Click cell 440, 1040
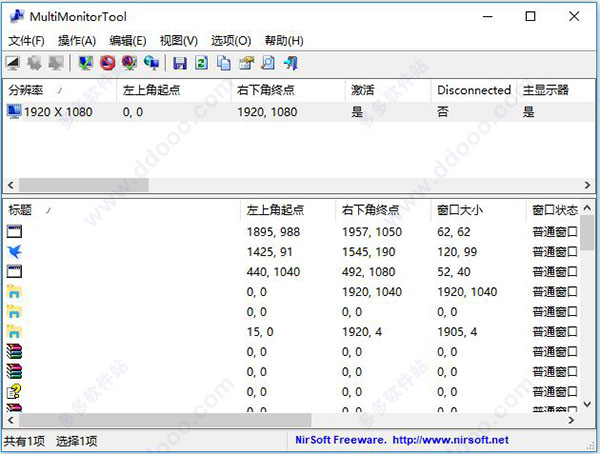Screen dimensions: 600x454 (x=273, y=271)
